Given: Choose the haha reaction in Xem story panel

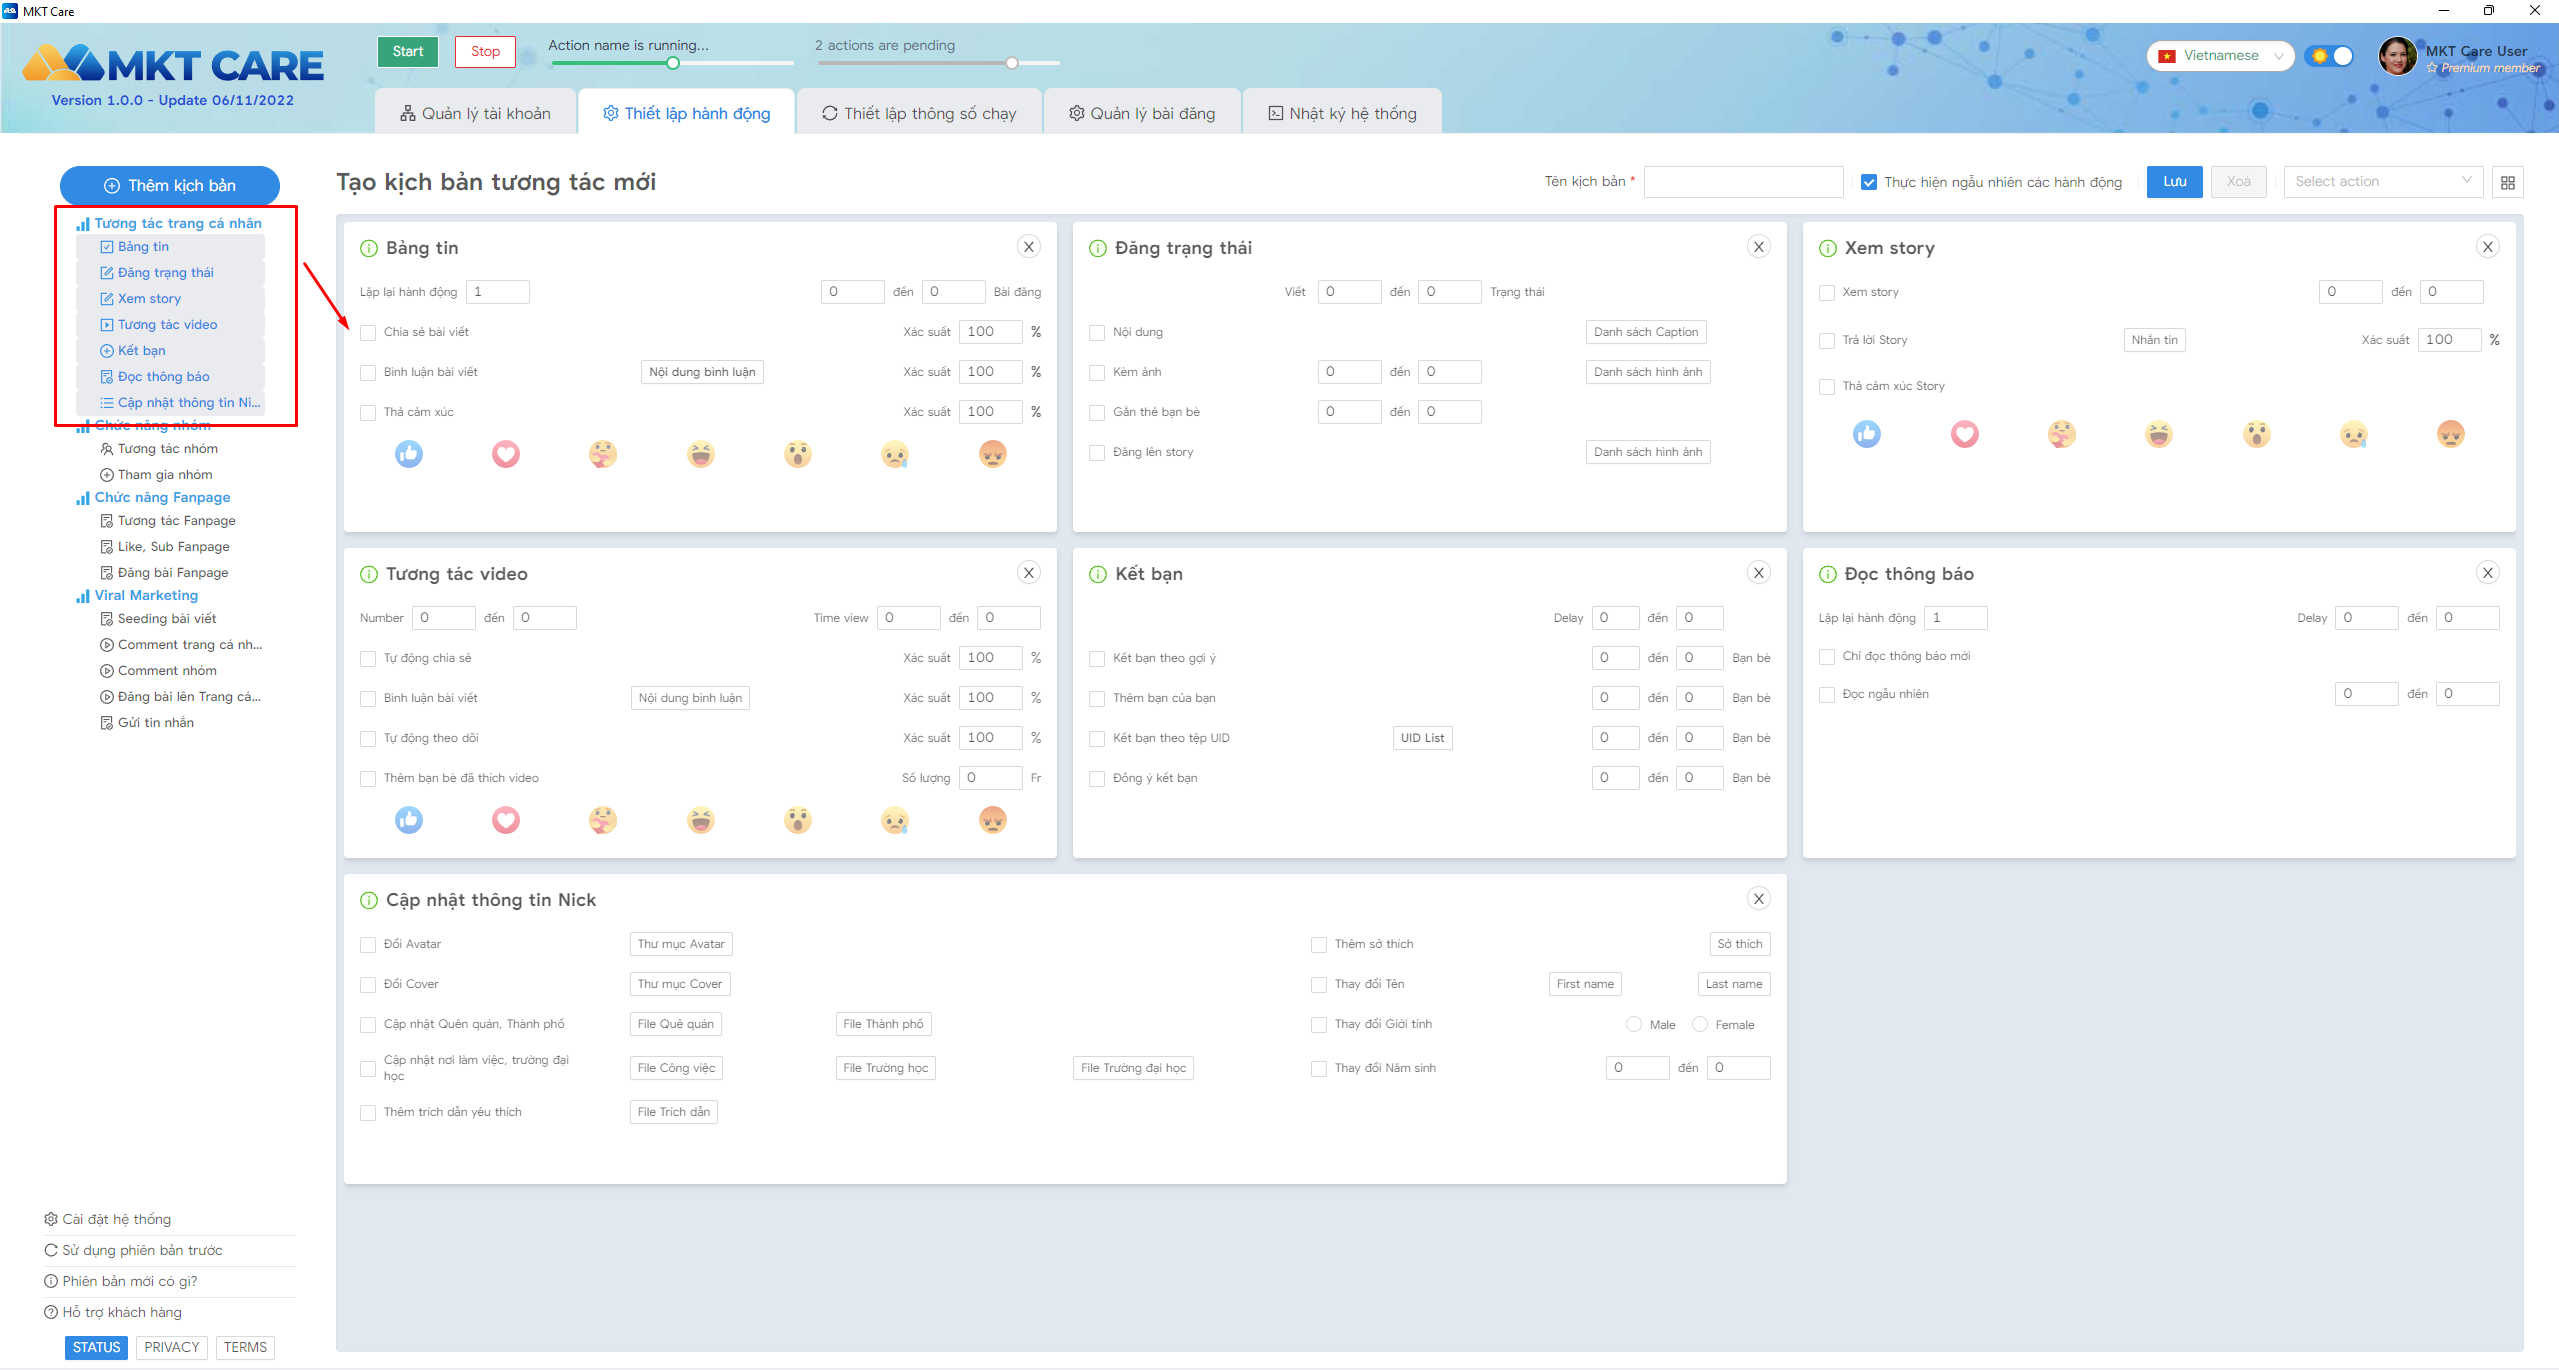Looking at the screenshot, I should 2158,434.
